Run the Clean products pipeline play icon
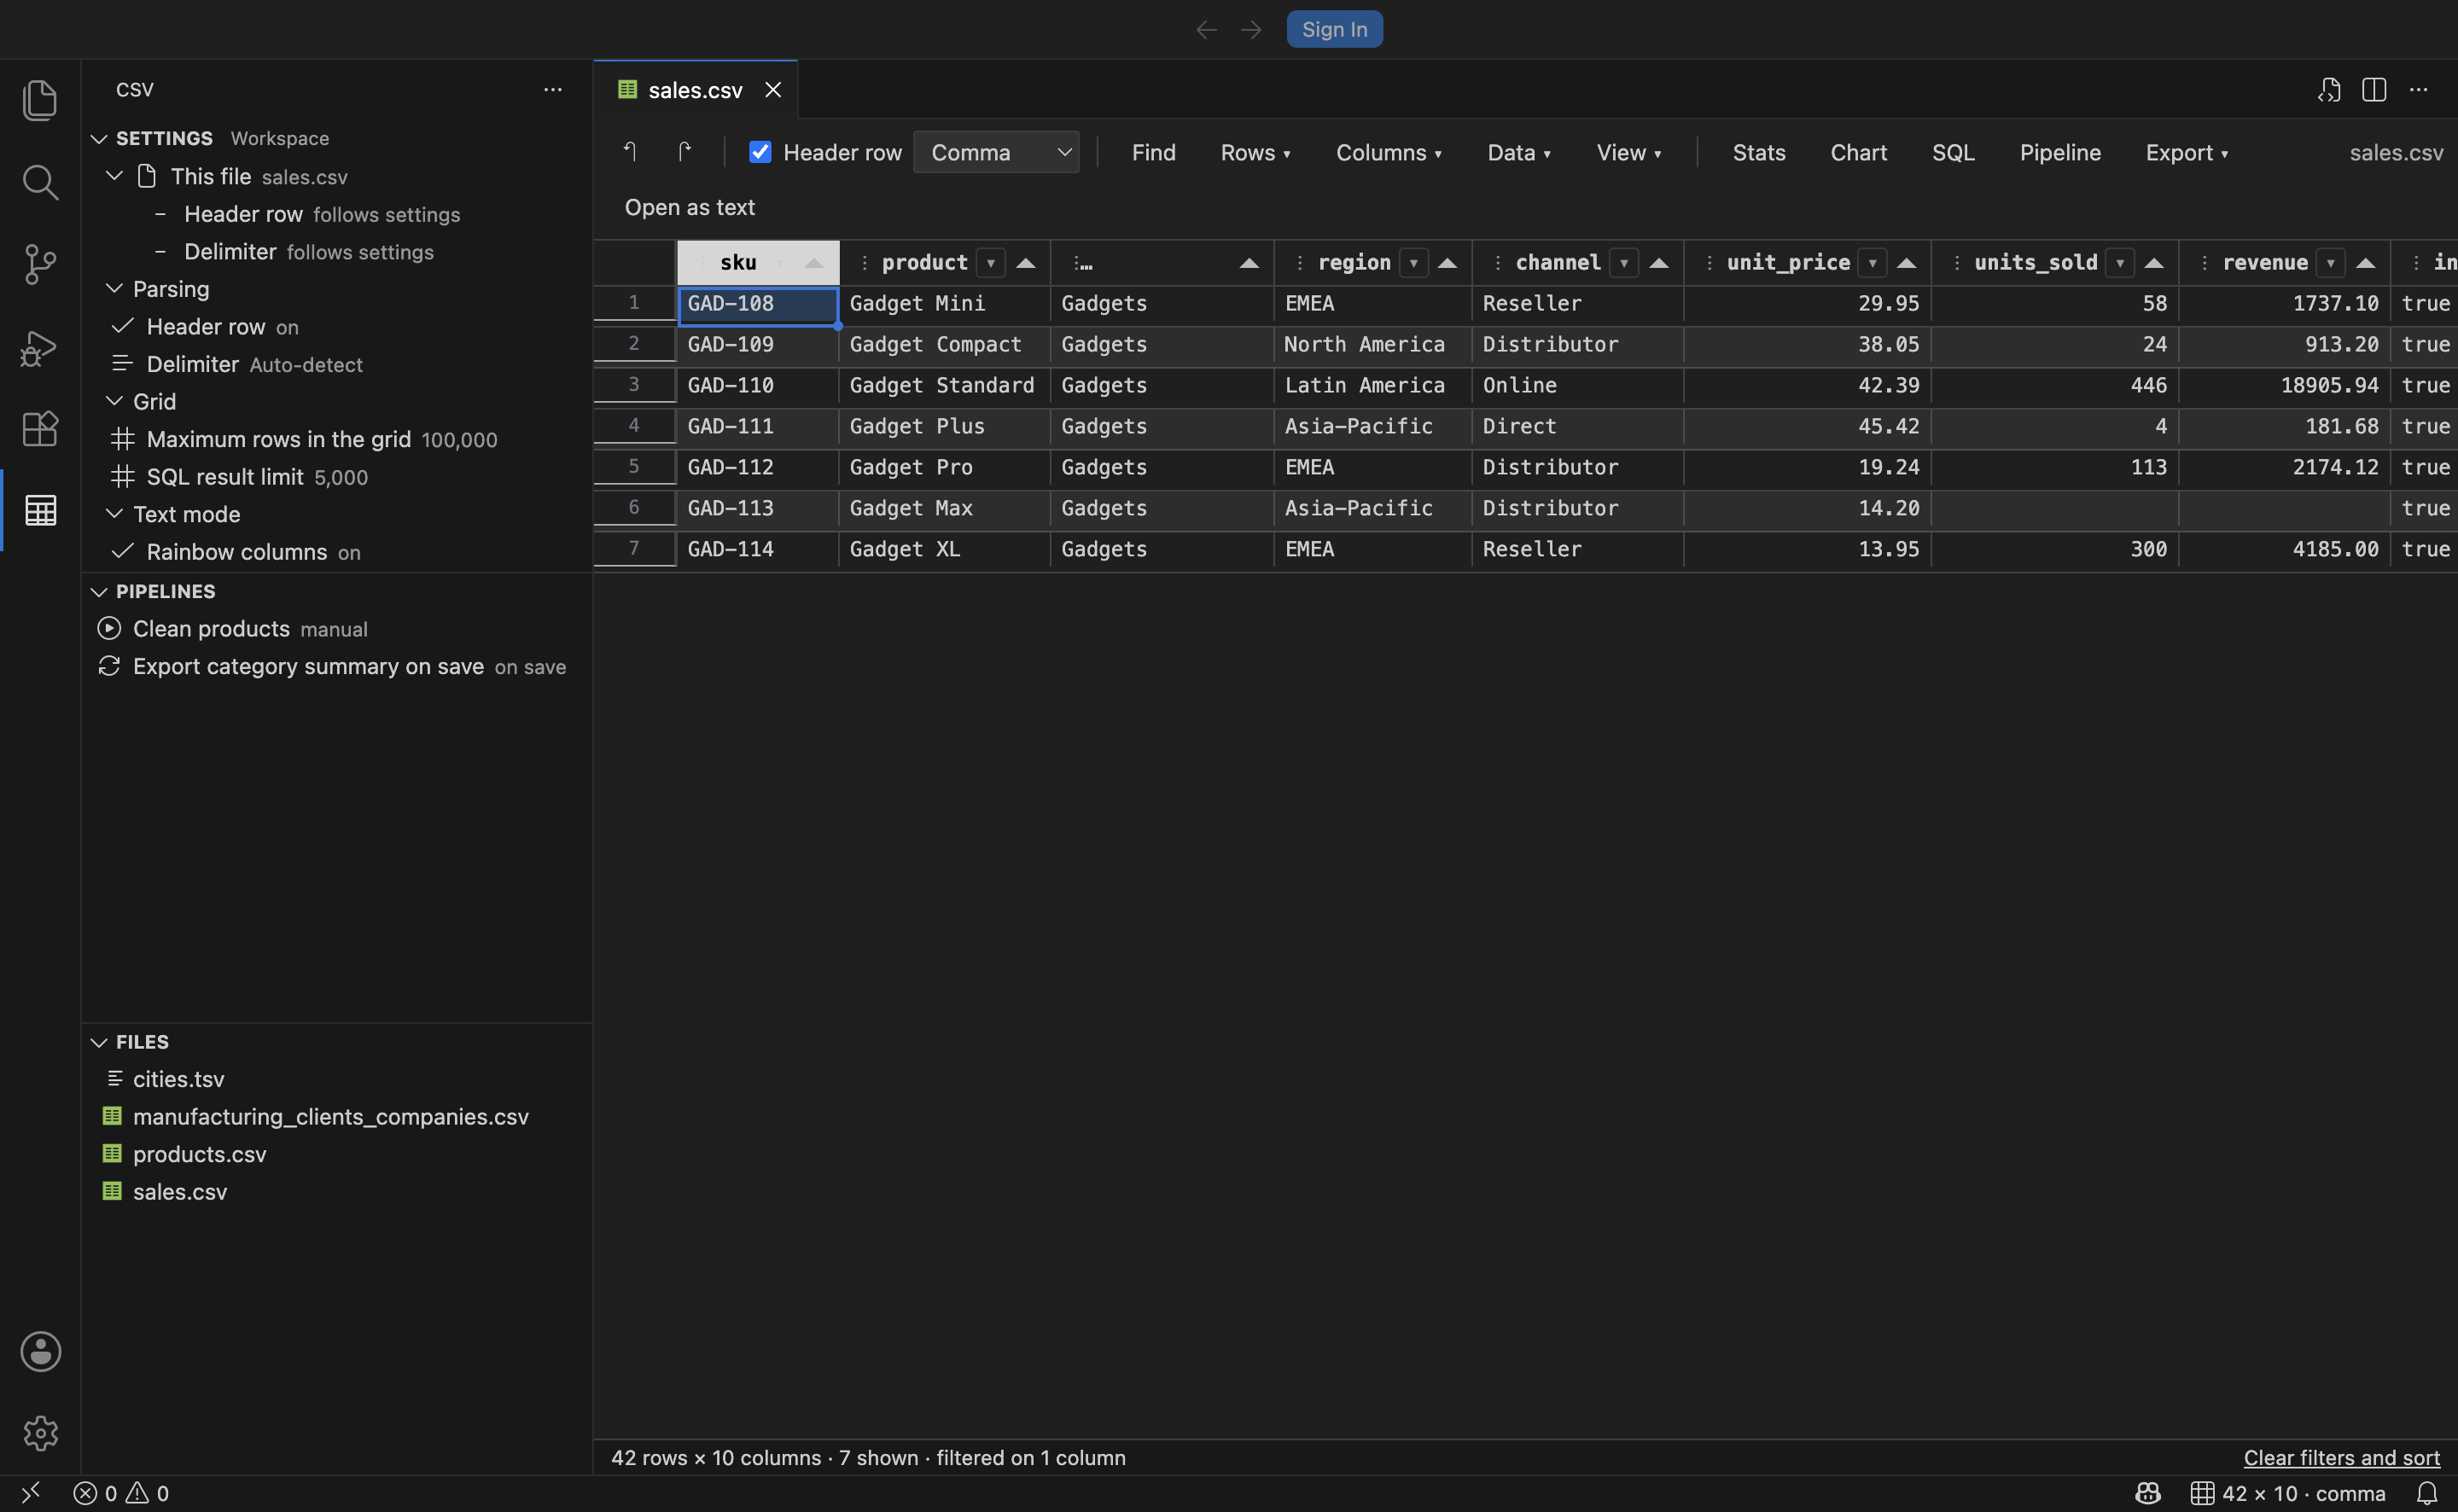 109,629
